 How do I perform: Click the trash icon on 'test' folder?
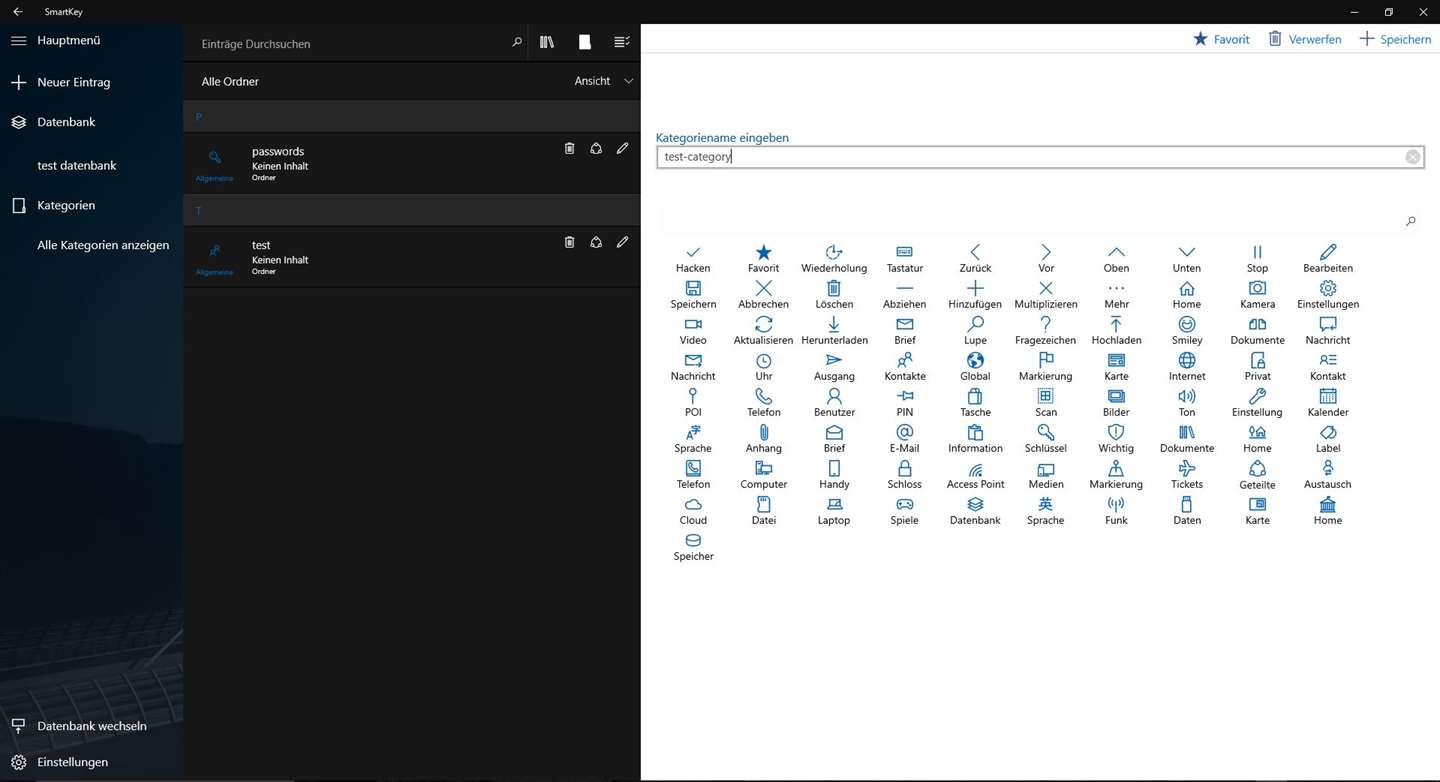(x=569, y=242)
